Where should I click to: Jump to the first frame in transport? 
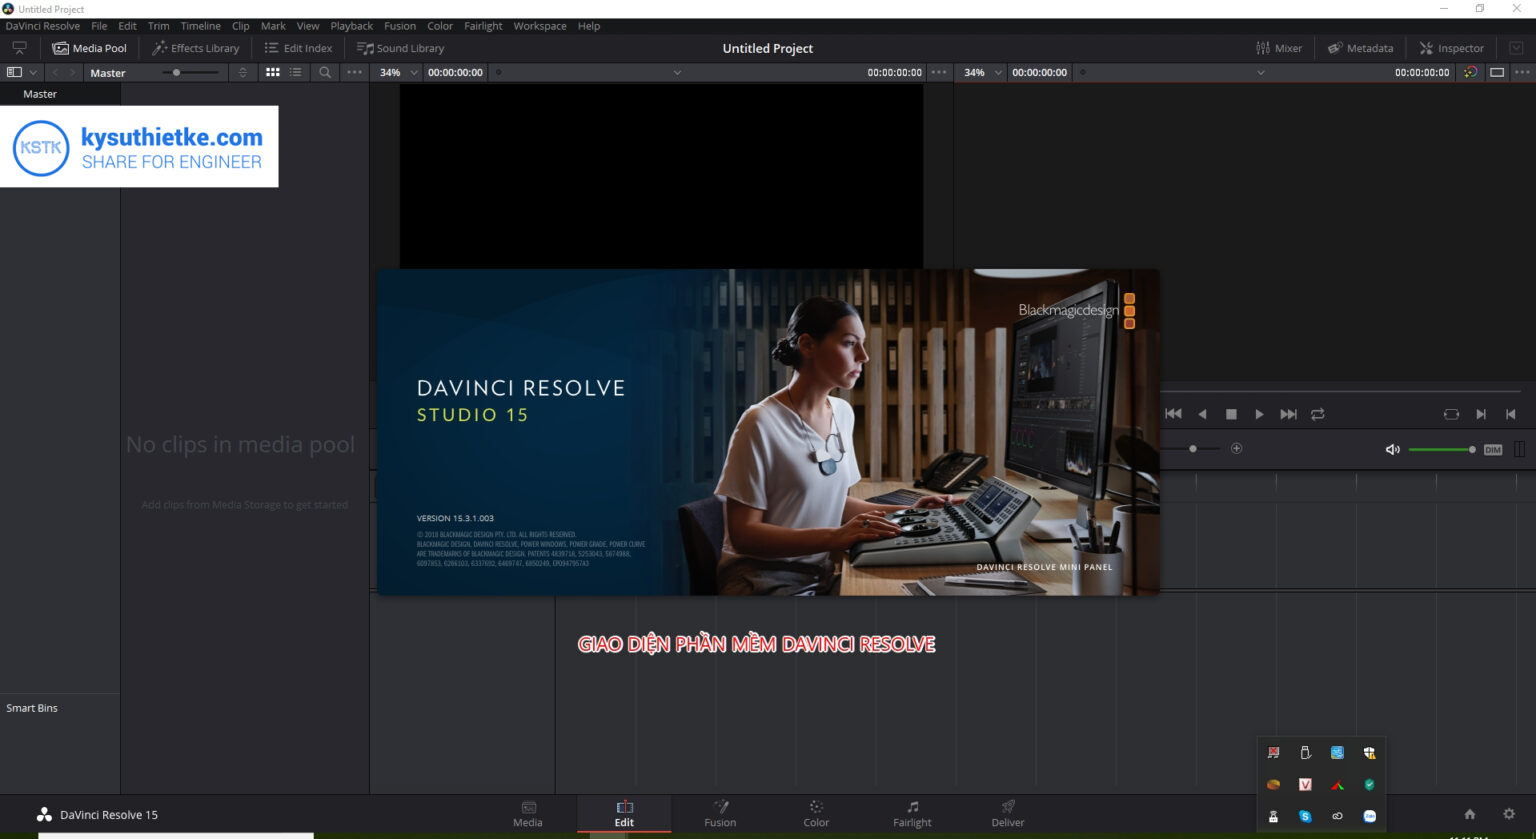click(1174, 414)
